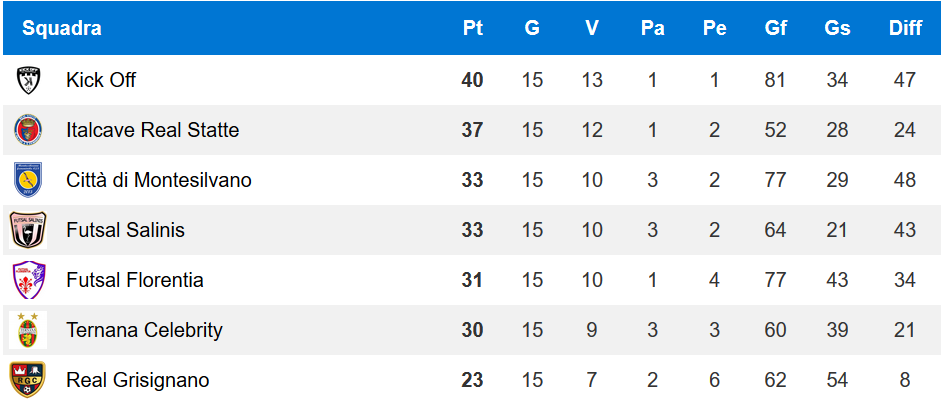Select the Ternana Celebrity team name

pos(144,330)
